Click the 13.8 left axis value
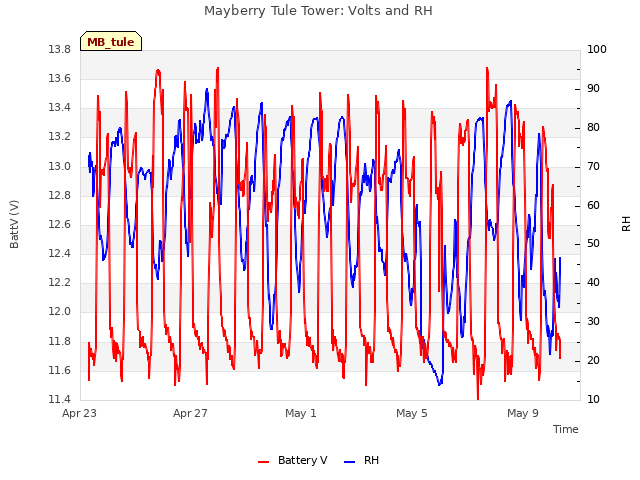This screenshot has height=480, width=640. click(60, 50)
